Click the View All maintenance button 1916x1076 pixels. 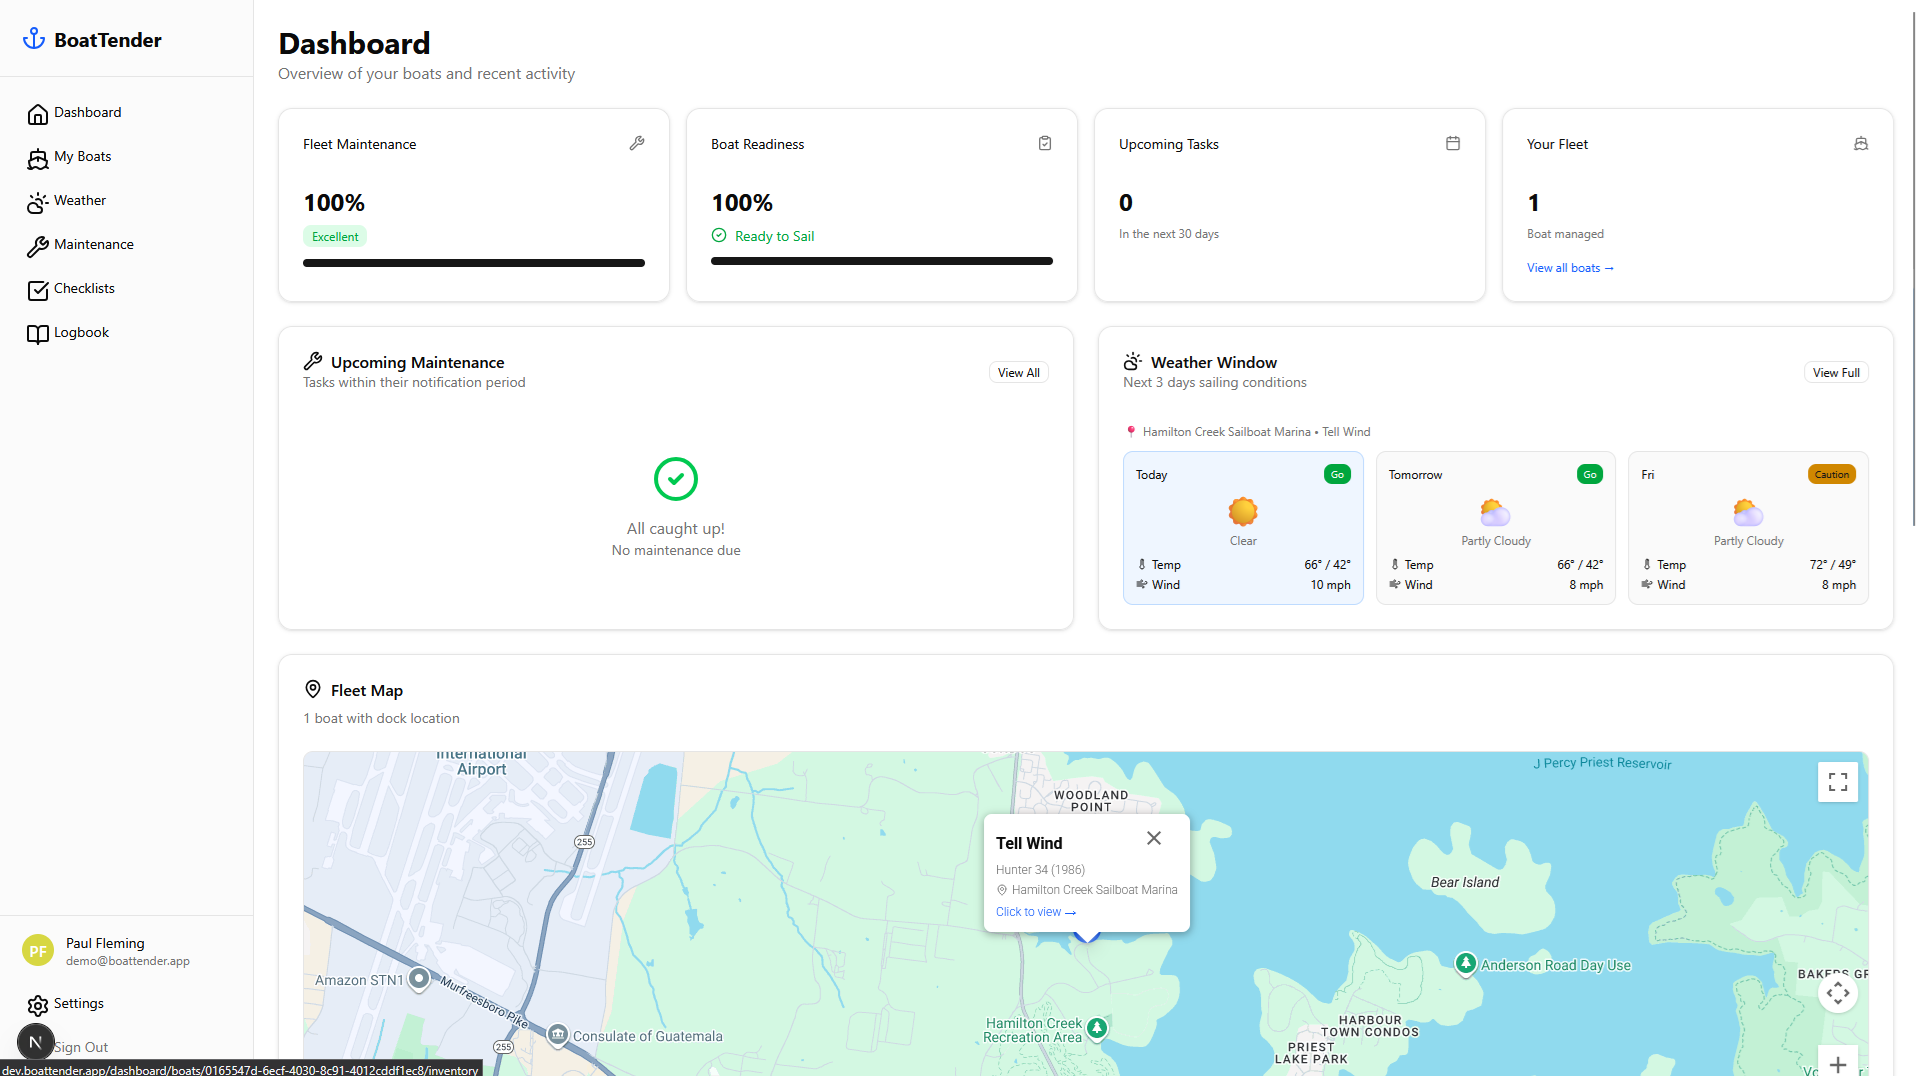tap(1018, 373)
